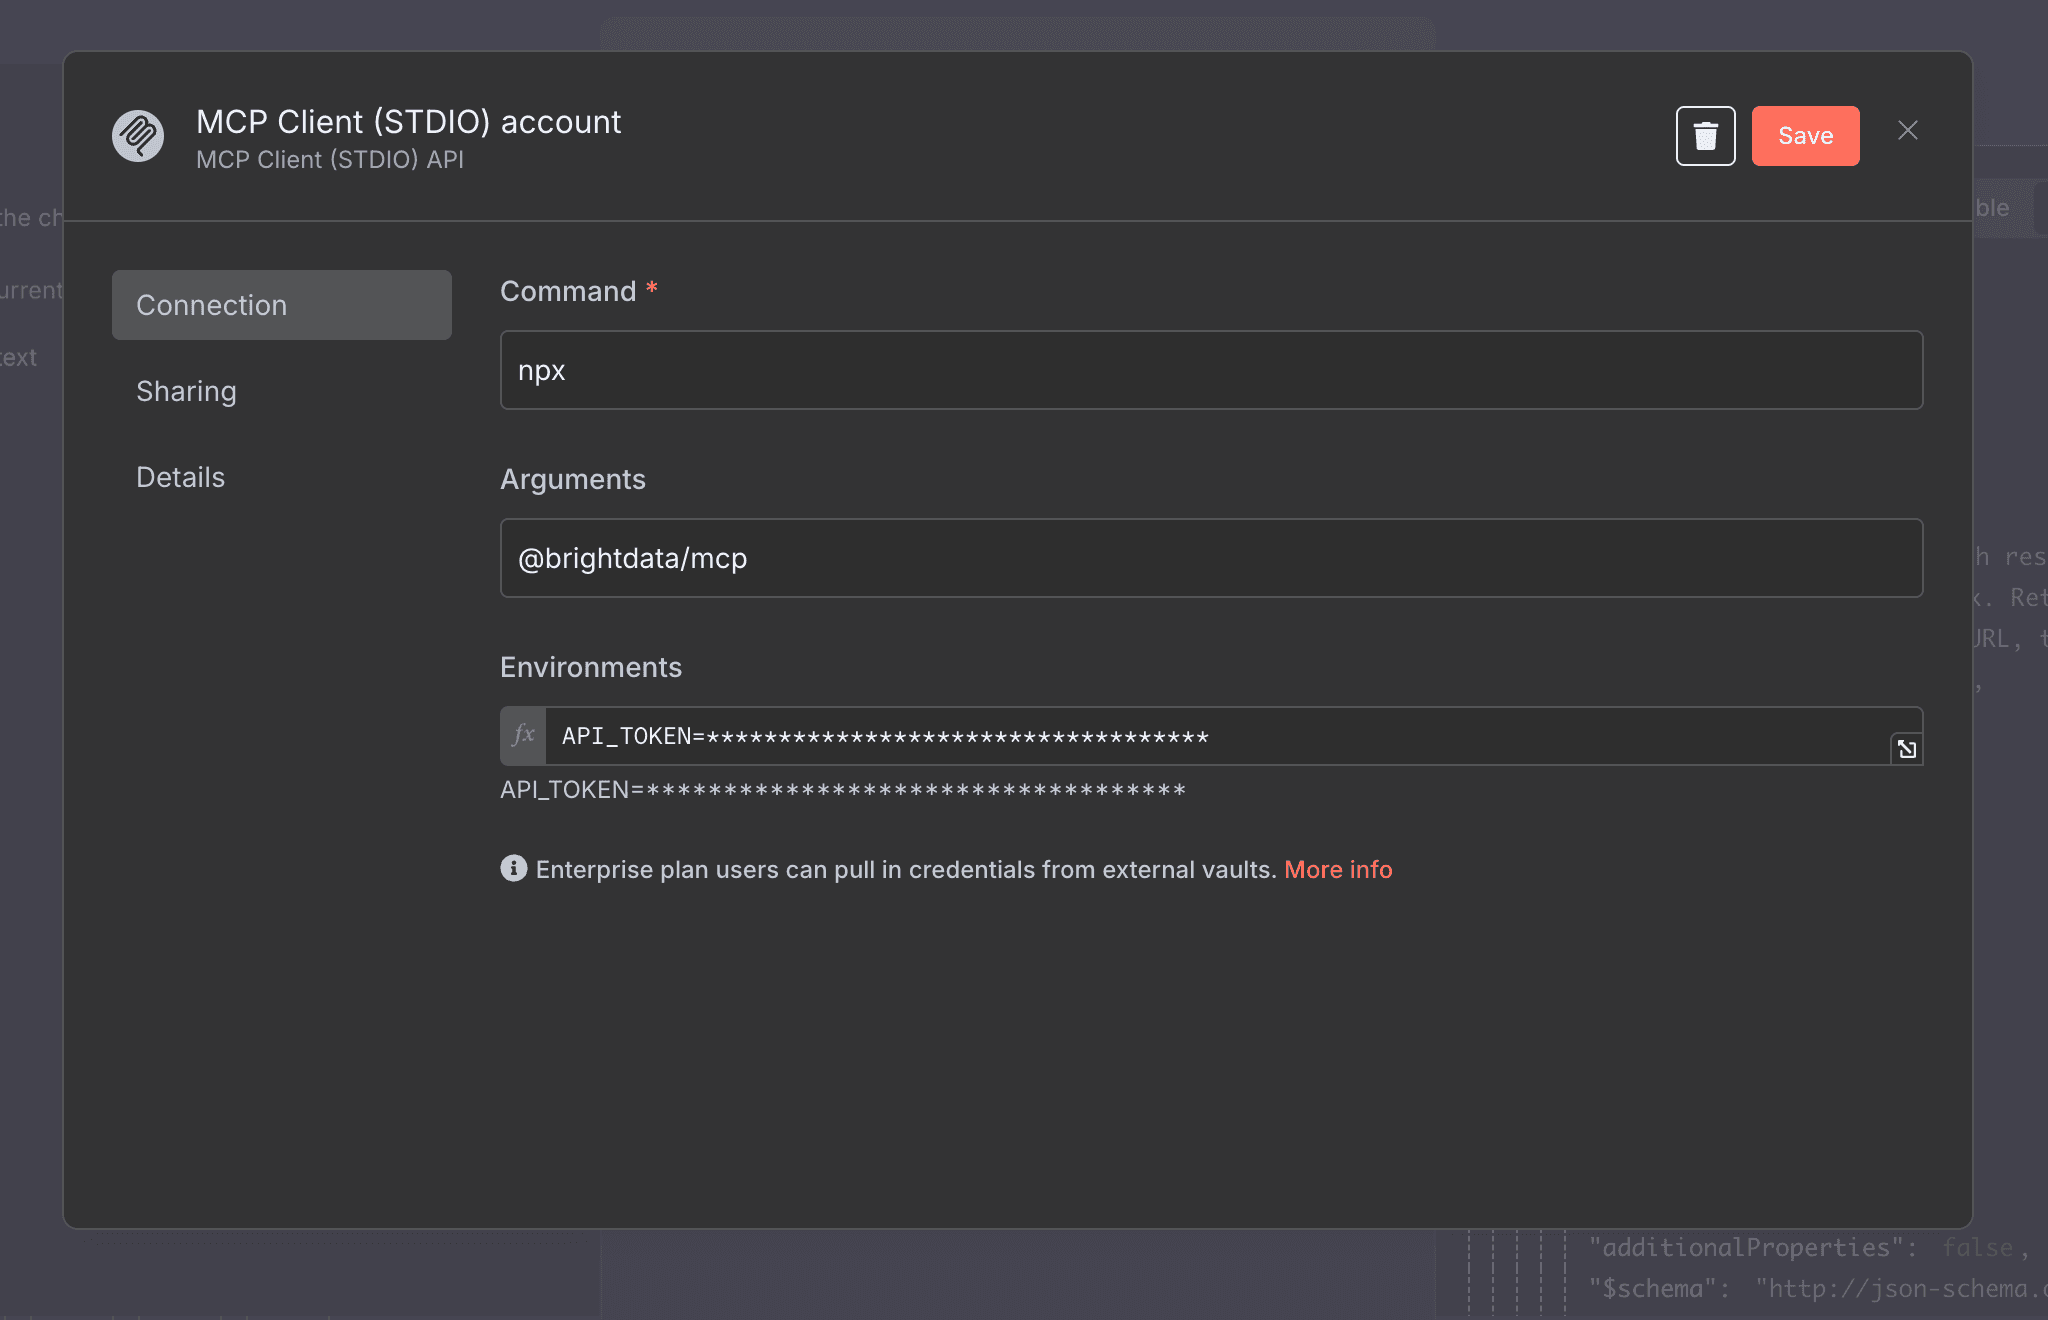This screenshot has height=1320, width=2048.
Task: Click the additionalProperties line in background code
Action: click(x=1750, y=1247)
